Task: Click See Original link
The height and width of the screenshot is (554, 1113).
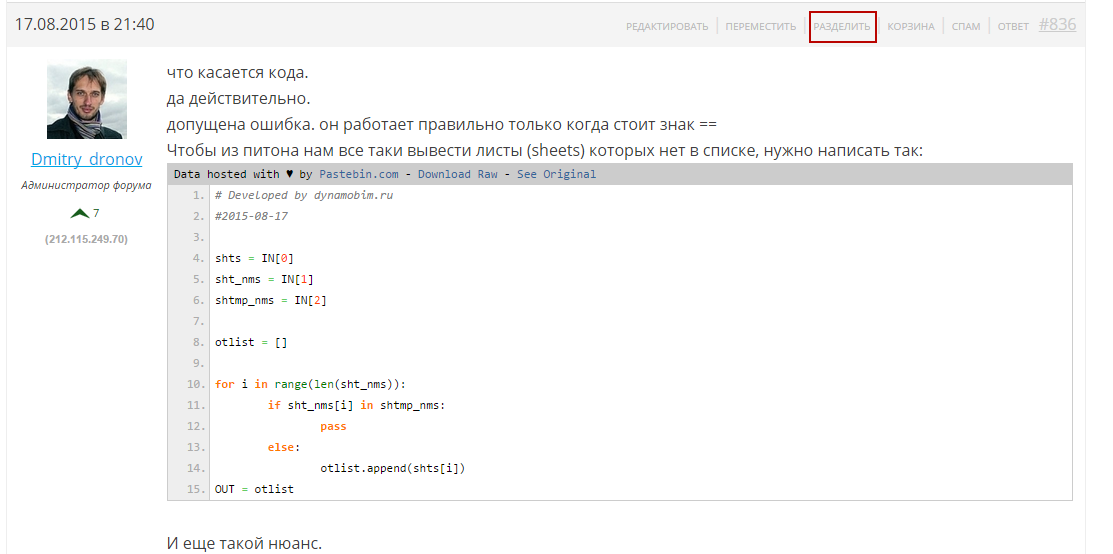Action: pyautogui.click(x=556, y=174)
